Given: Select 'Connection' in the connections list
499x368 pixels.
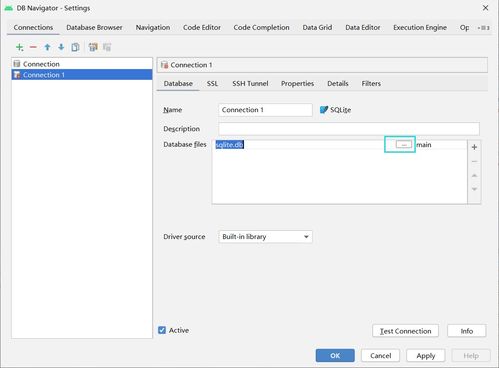Looking at the screenshot, I should click(82, 64).
